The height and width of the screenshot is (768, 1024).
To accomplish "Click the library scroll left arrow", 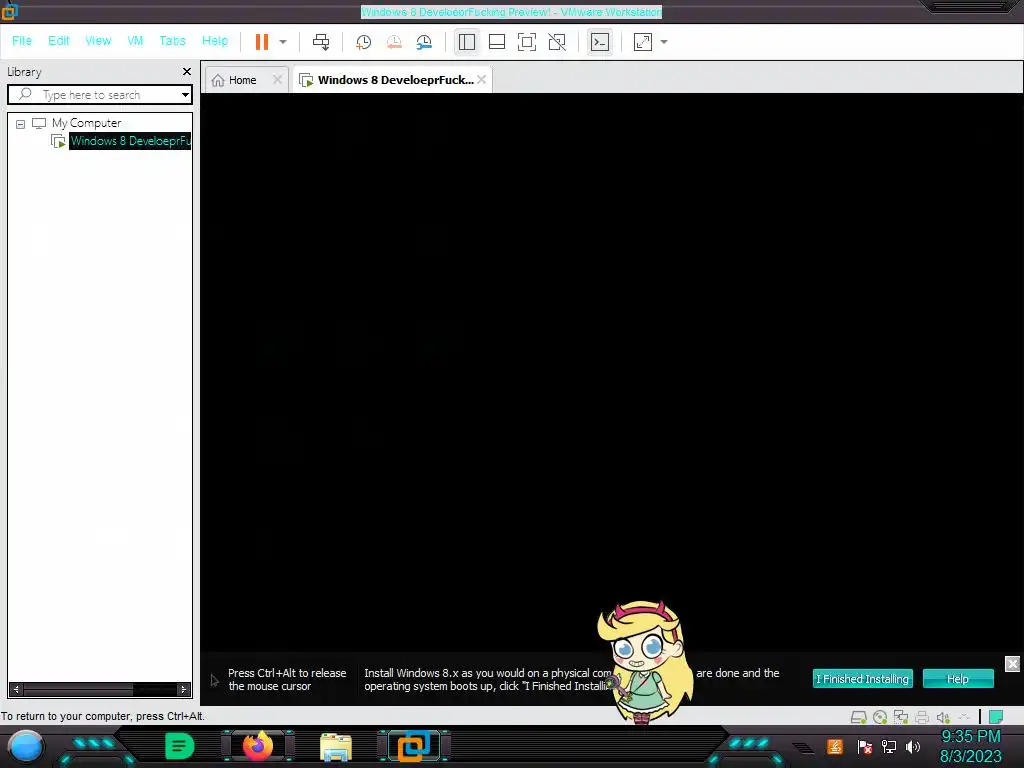I will pos(16,689).
